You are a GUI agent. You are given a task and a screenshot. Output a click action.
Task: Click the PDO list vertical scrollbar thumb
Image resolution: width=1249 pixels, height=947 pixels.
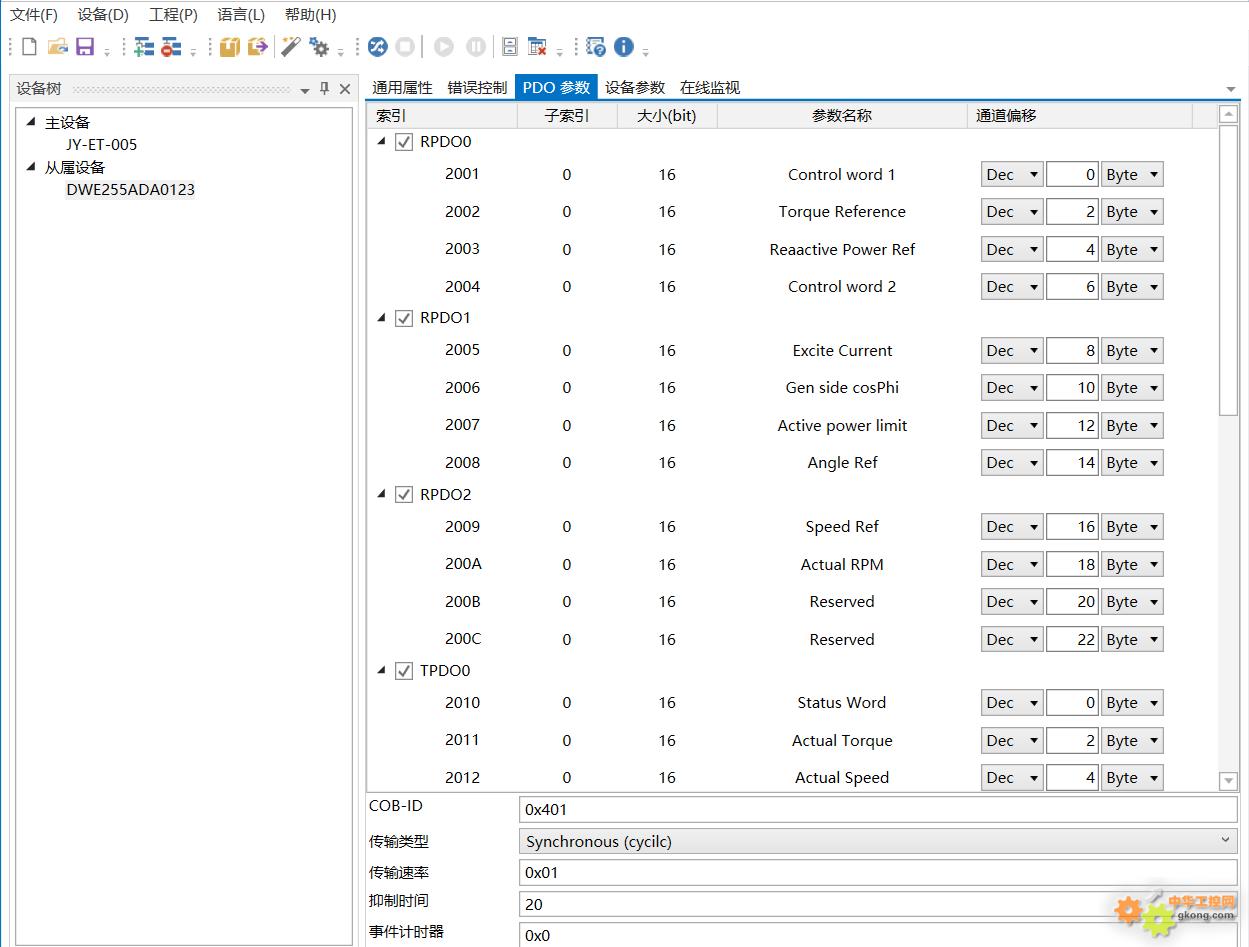1229,270
